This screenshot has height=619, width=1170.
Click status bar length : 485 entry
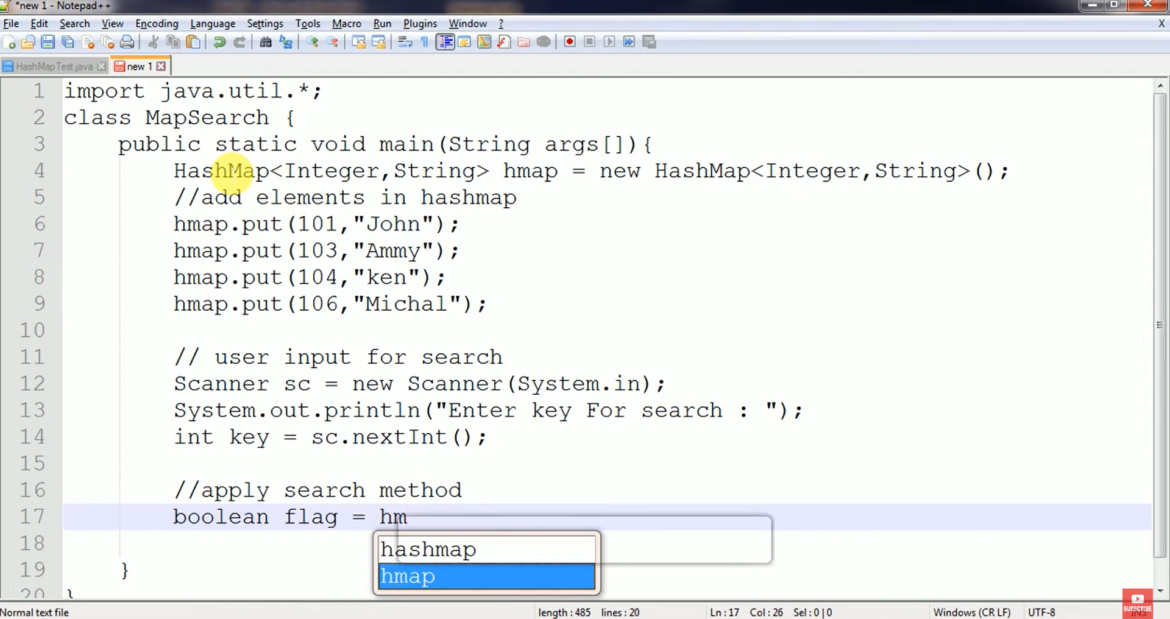point(564,612)
